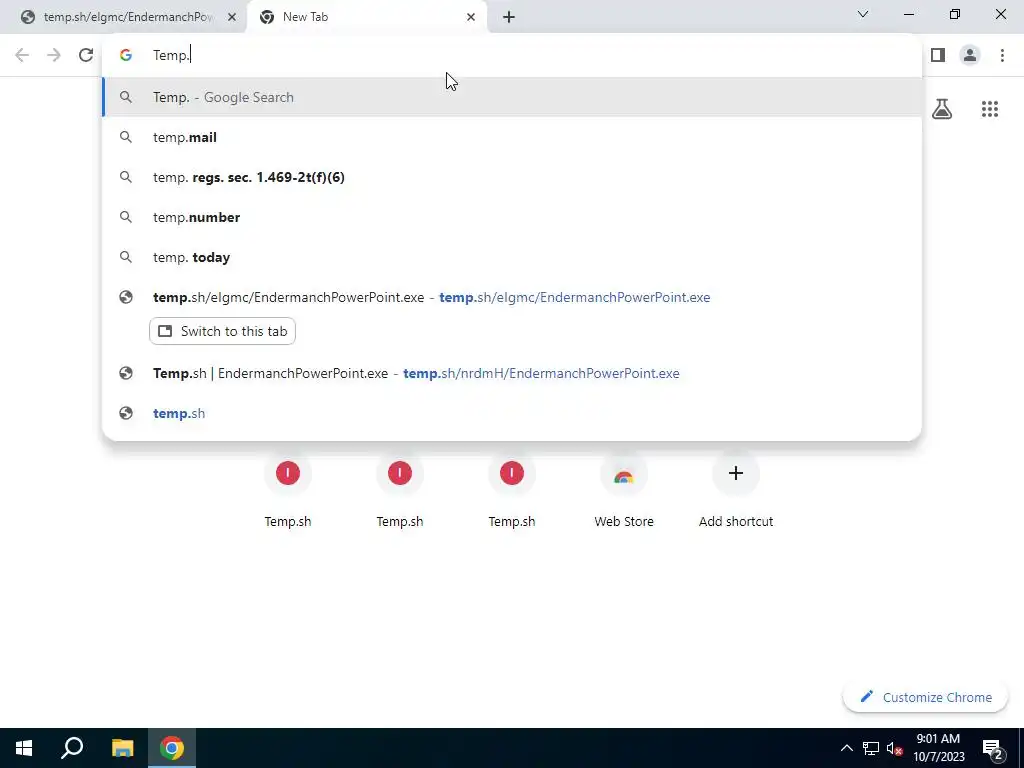Open the third Temp.sh shortcut
The width and height of the screenshot is (1024, 768).
pyautogui.click(x=512, y=488)
